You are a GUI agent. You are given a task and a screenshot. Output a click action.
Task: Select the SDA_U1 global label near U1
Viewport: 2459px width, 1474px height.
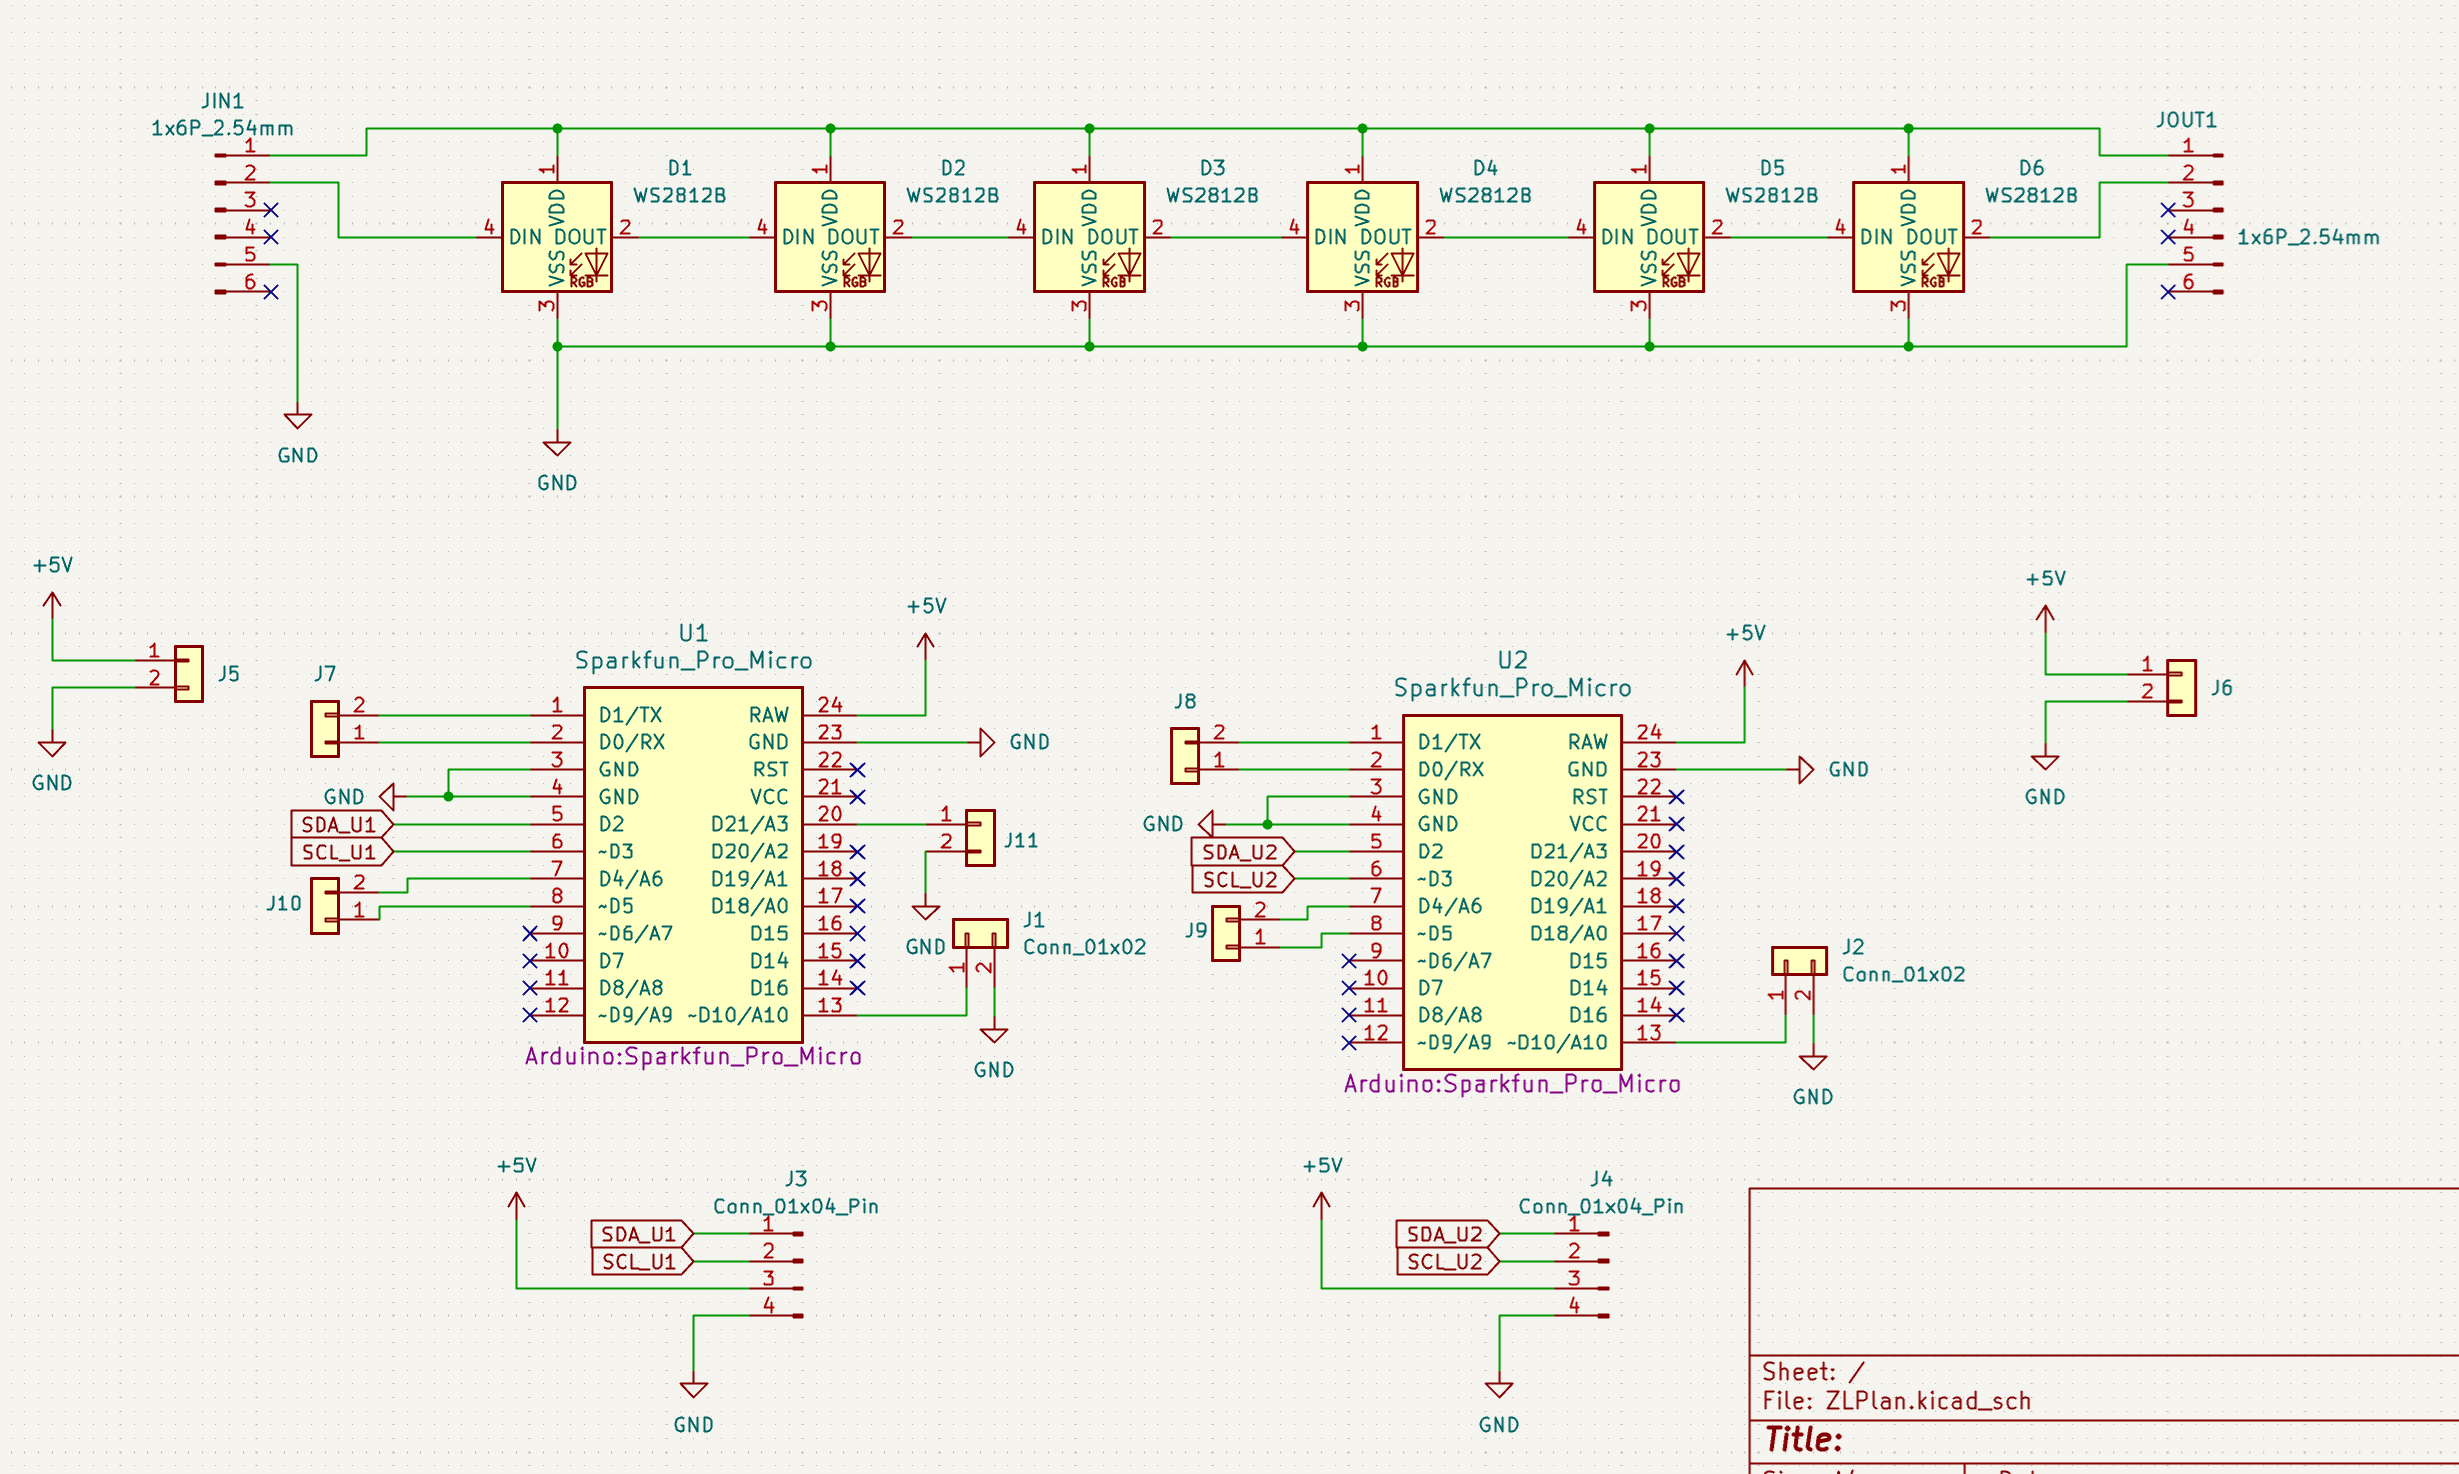pos(339,824)
